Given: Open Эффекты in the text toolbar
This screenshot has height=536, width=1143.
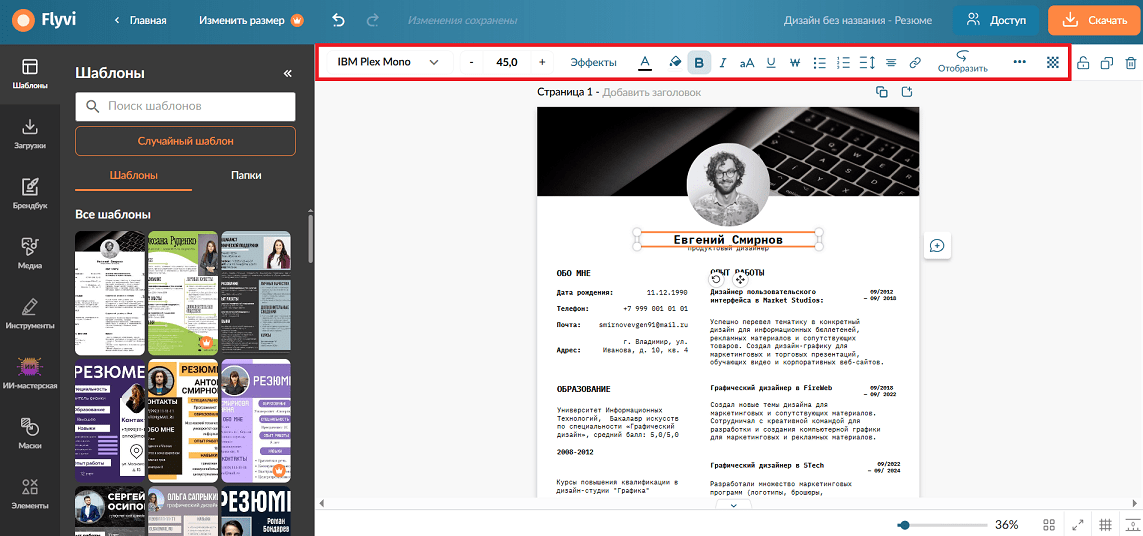Looking at the screenshot, I should click(x=593, y=63).
